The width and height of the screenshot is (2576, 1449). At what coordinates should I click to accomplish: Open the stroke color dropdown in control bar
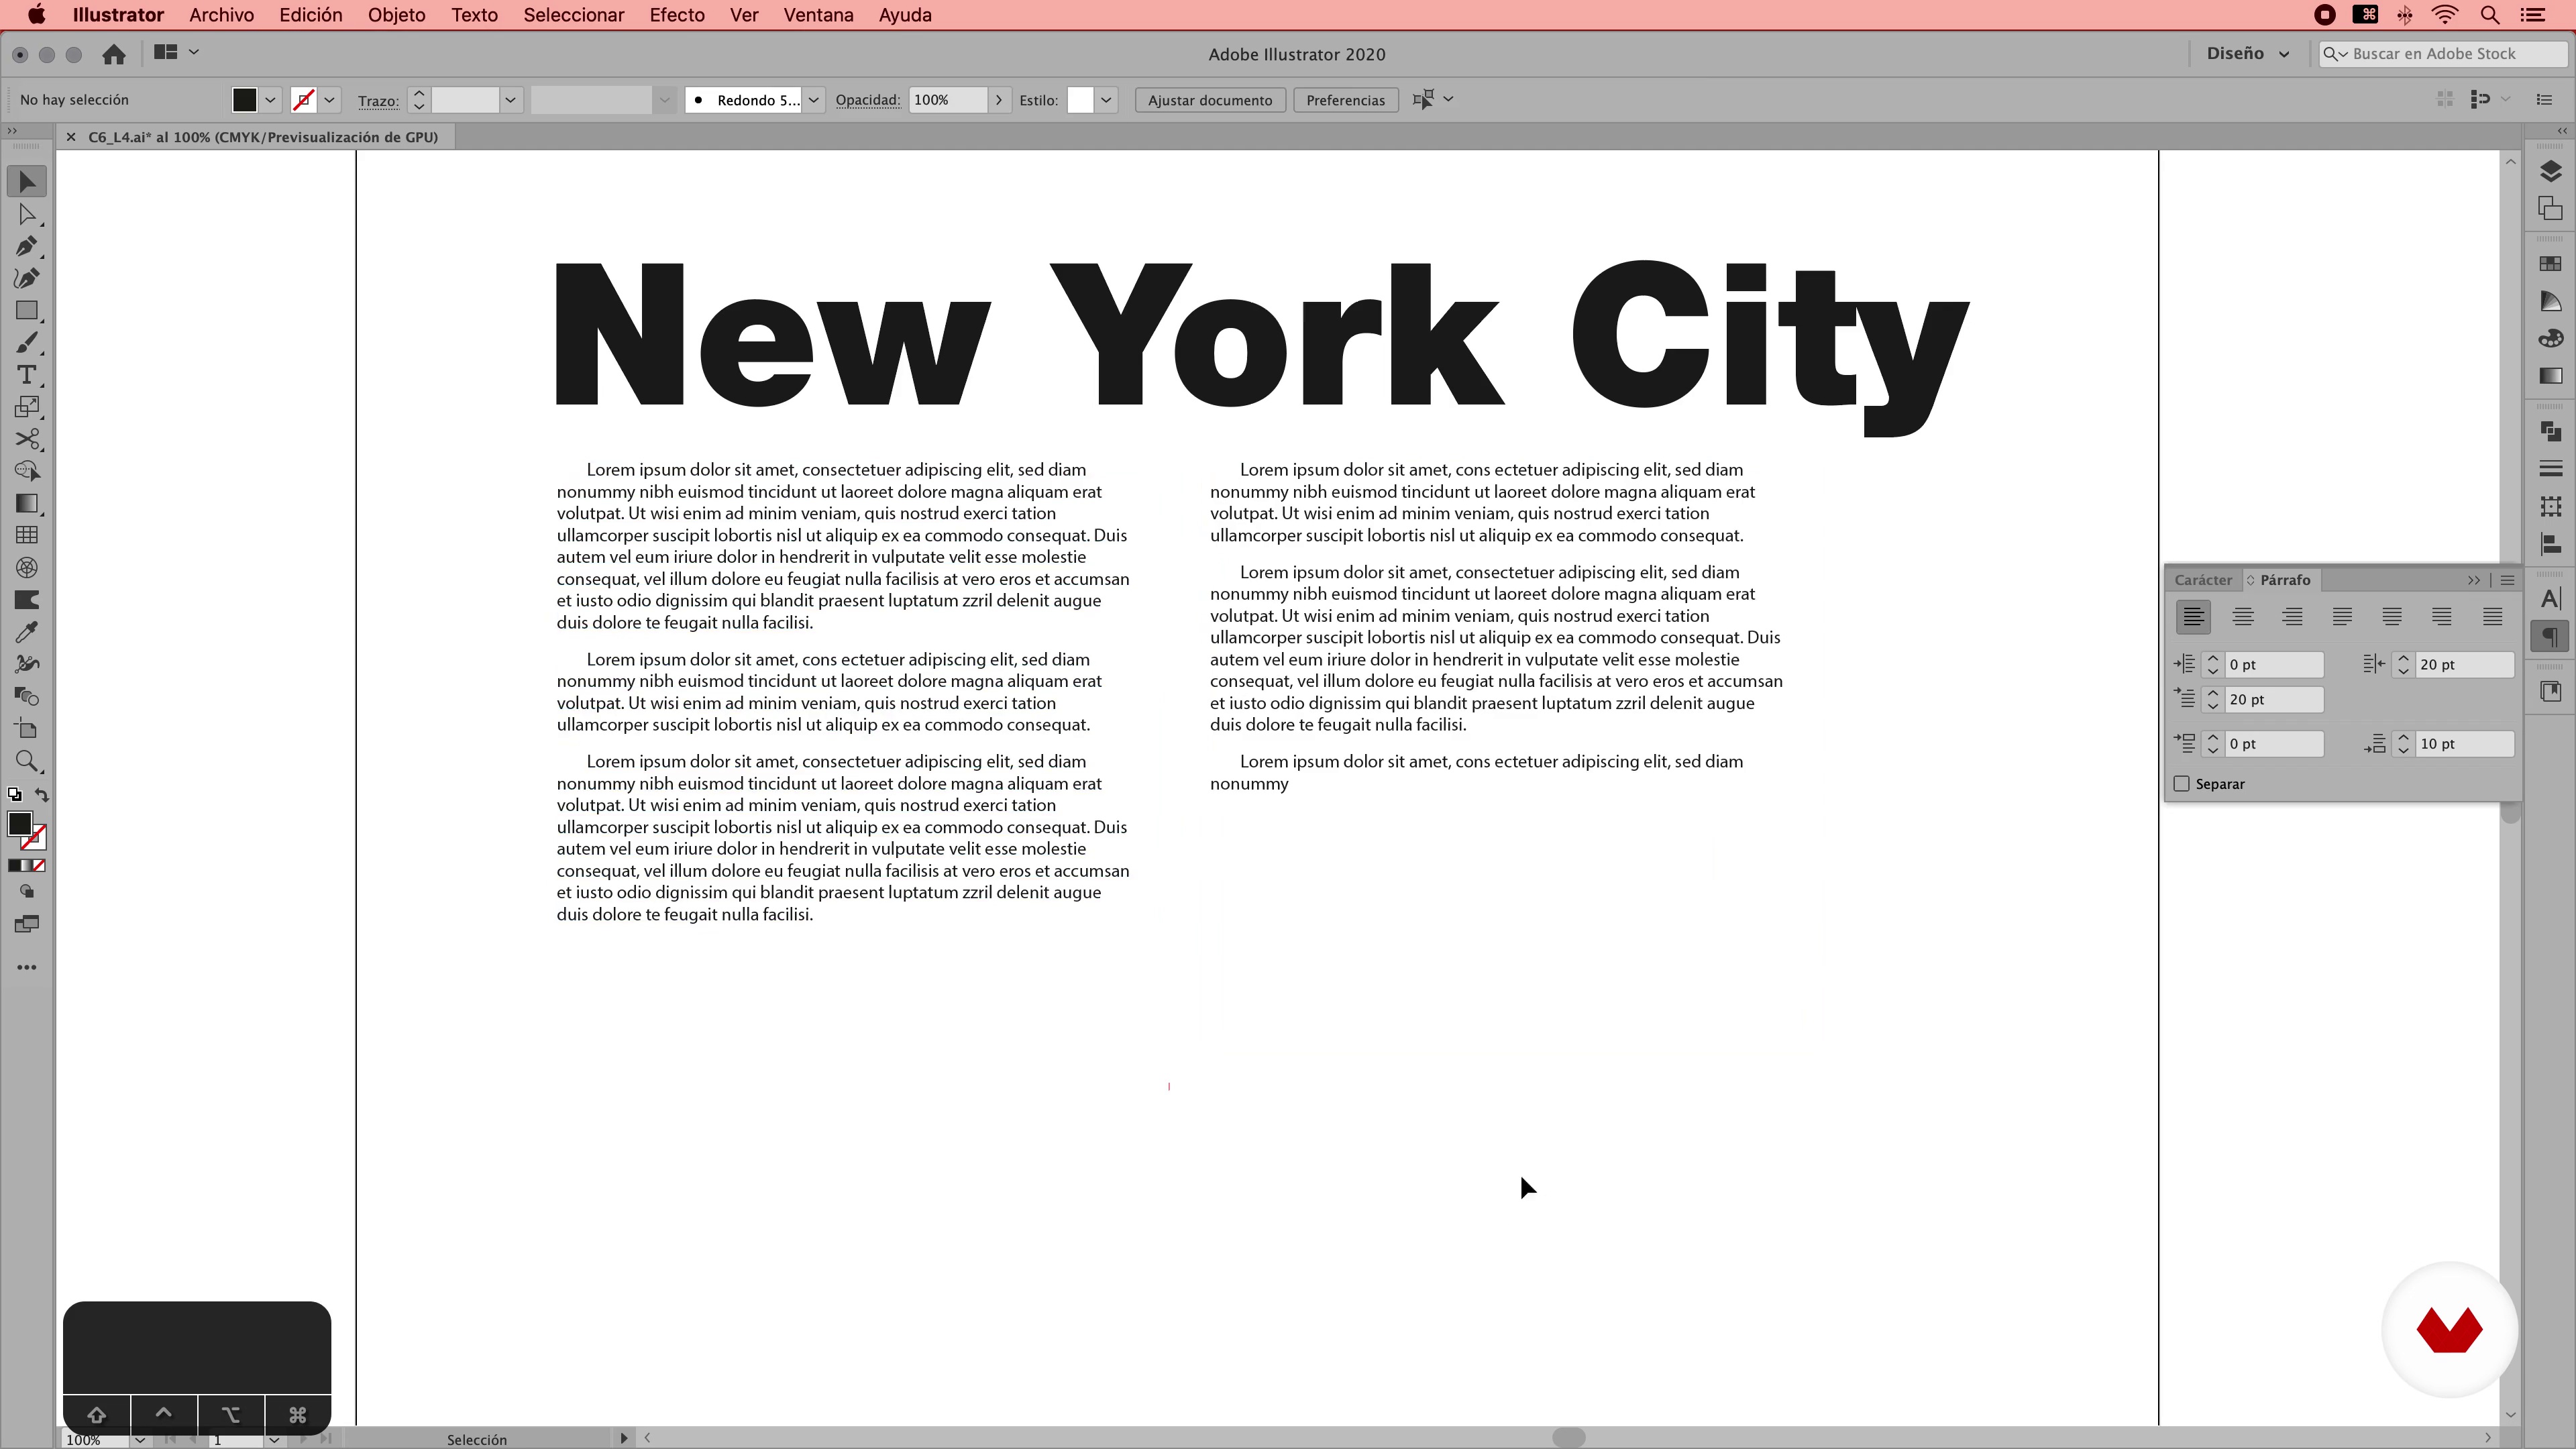coord(329,100)
